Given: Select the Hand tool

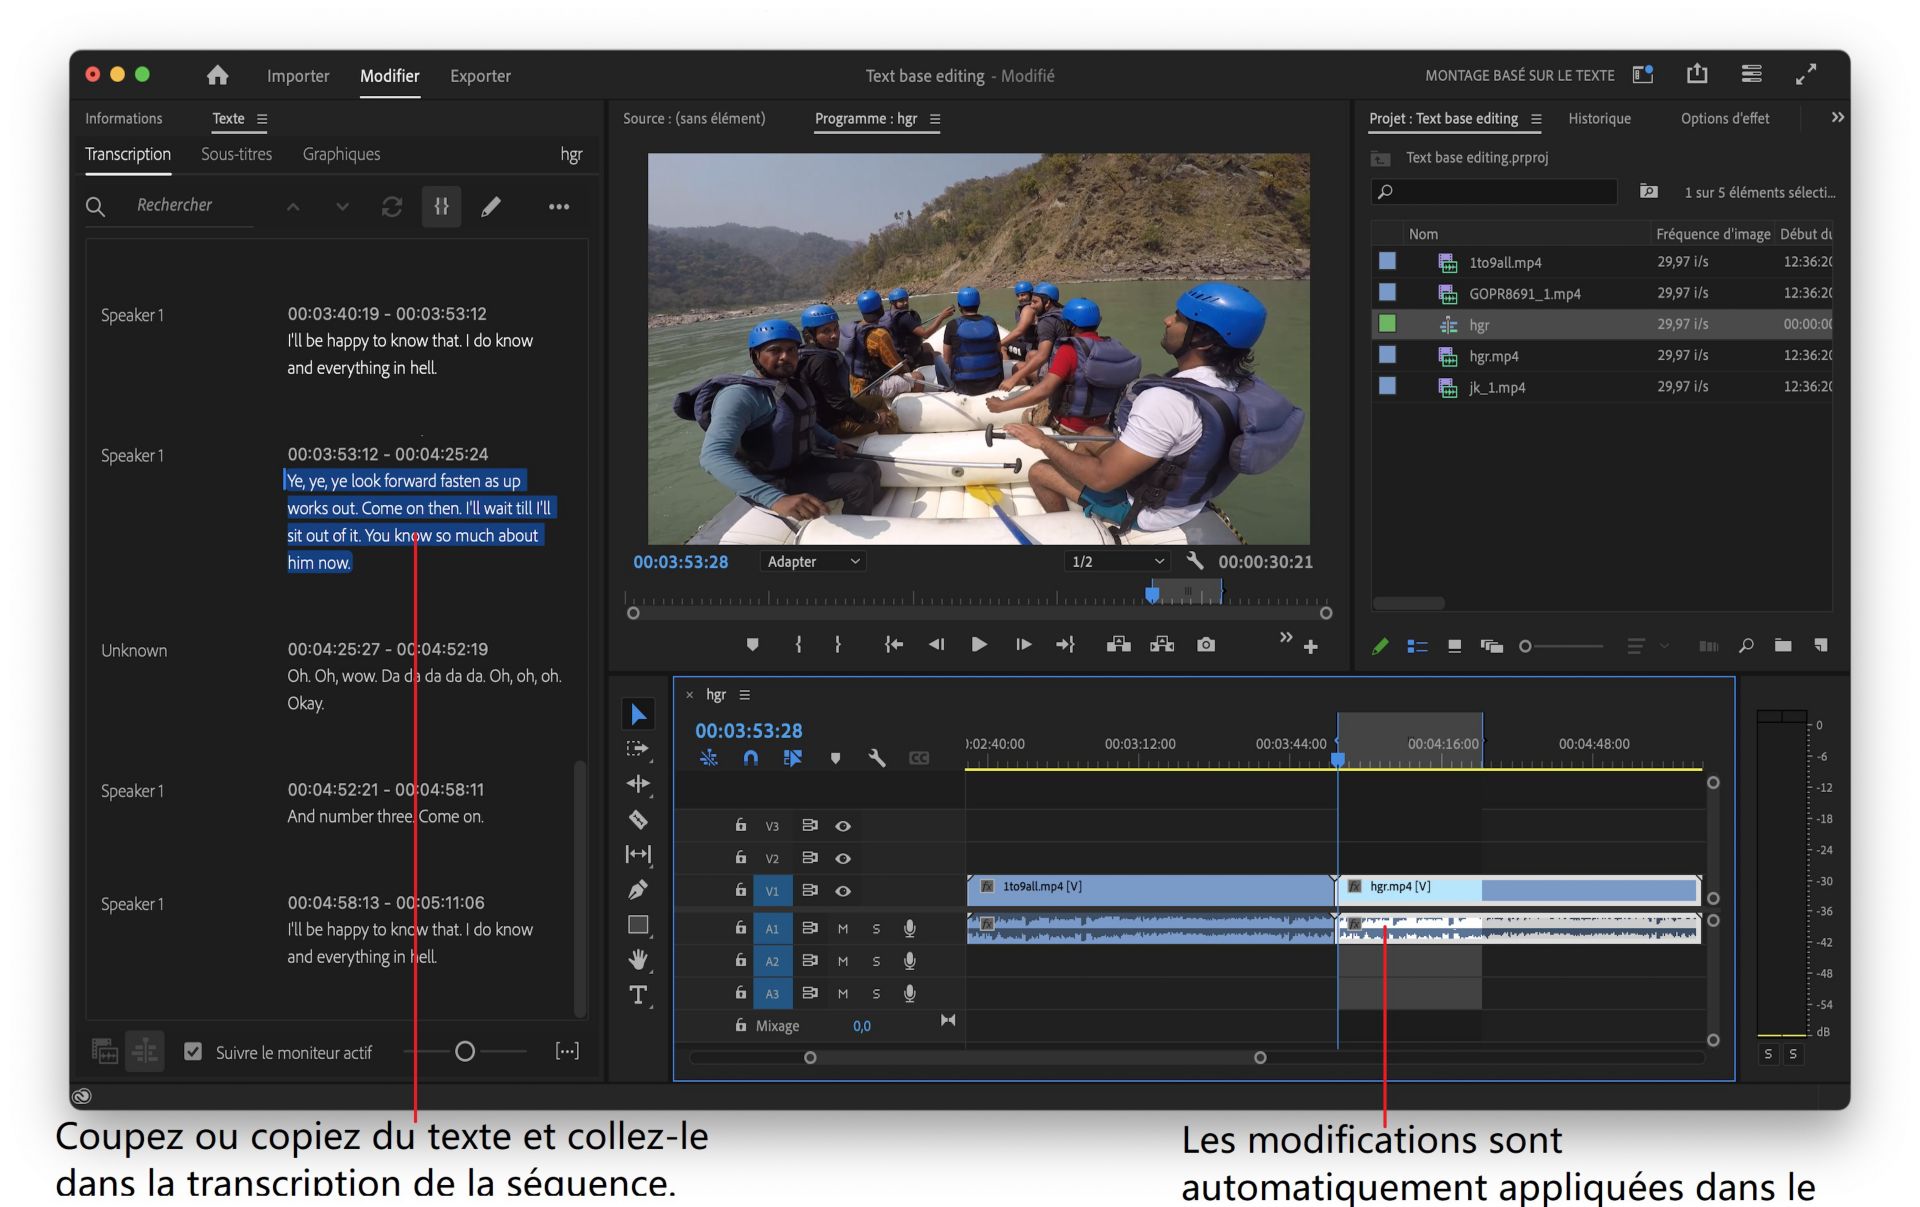Looking at the screenshot, I should tap(639, 958).
